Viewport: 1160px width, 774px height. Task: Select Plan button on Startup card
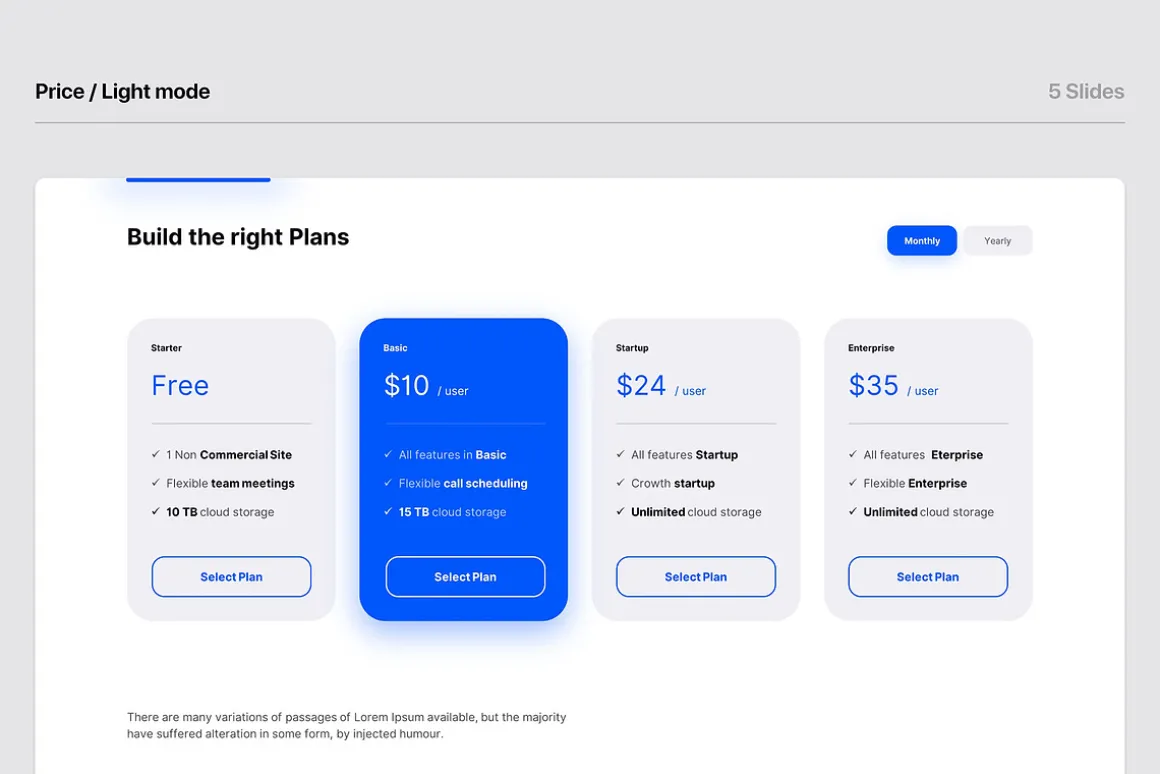coord(696,576)
